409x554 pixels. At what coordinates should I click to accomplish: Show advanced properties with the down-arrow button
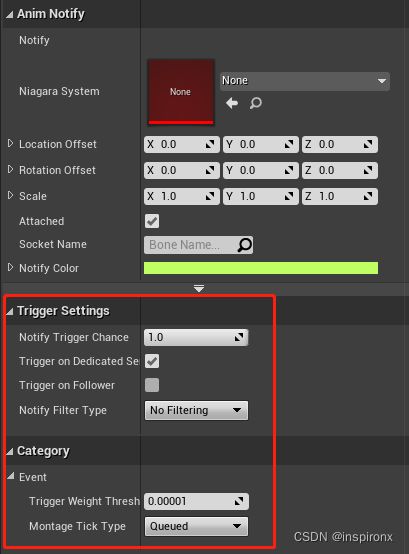199,289
